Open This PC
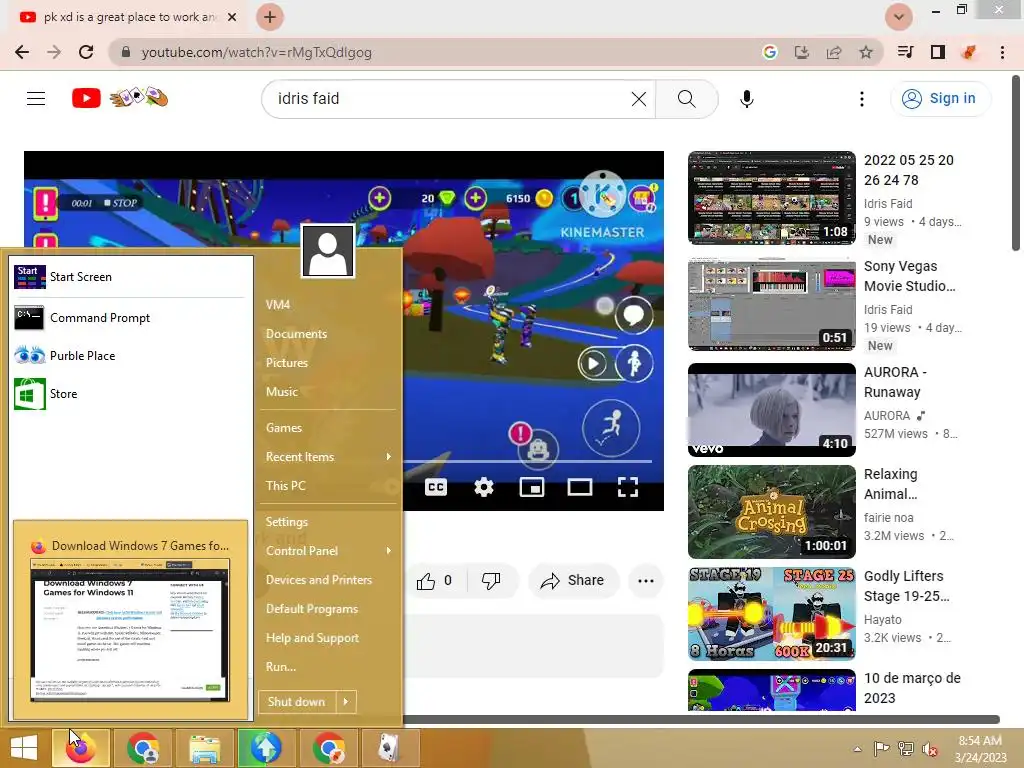This screenshot has width=1024, height=768. click(x=286, y=486)
